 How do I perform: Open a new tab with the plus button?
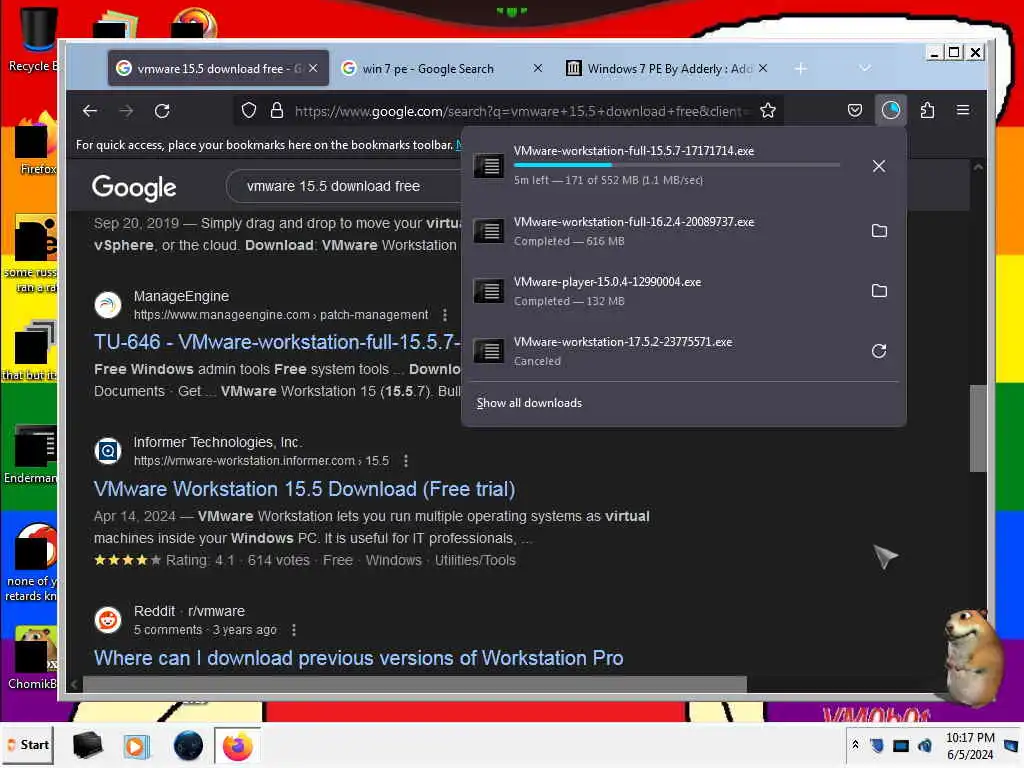click(x=801, y=68)
